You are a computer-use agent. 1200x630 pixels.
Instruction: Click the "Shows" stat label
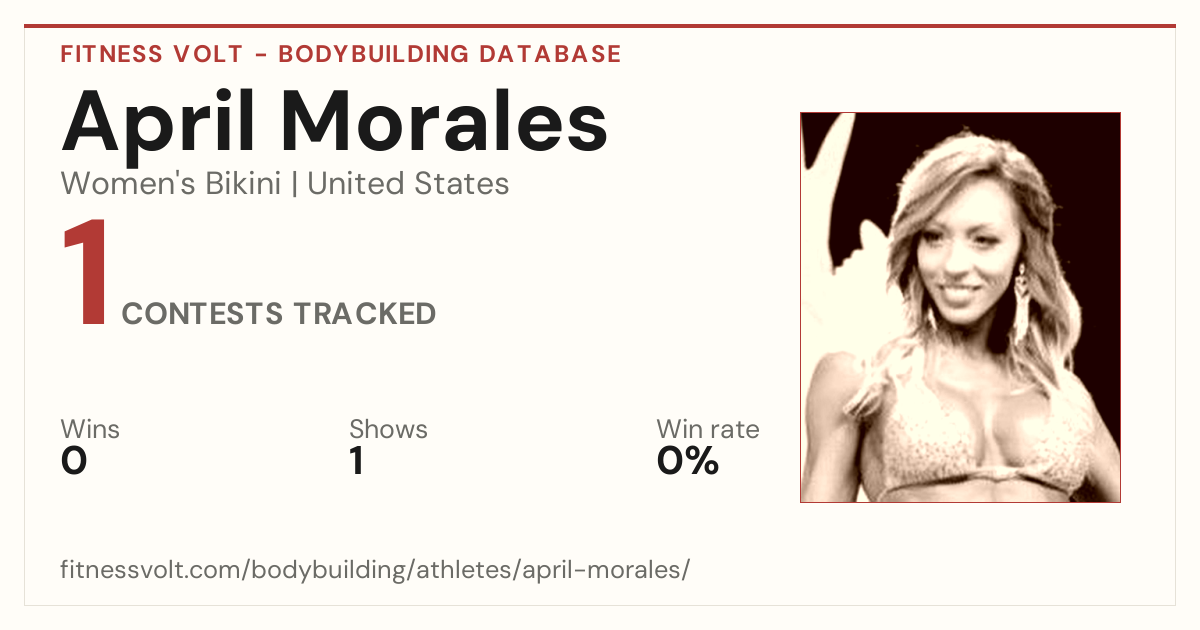388,430
